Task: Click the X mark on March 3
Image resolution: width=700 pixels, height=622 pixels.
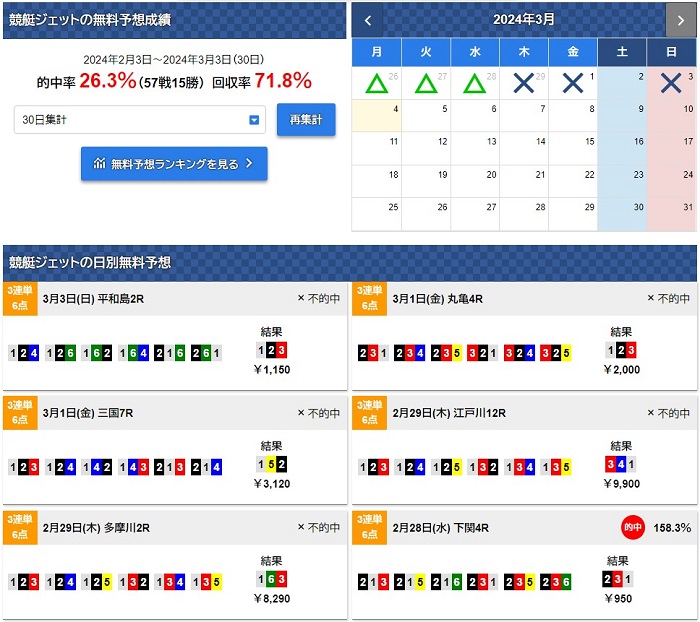Action: coord(670,84)
